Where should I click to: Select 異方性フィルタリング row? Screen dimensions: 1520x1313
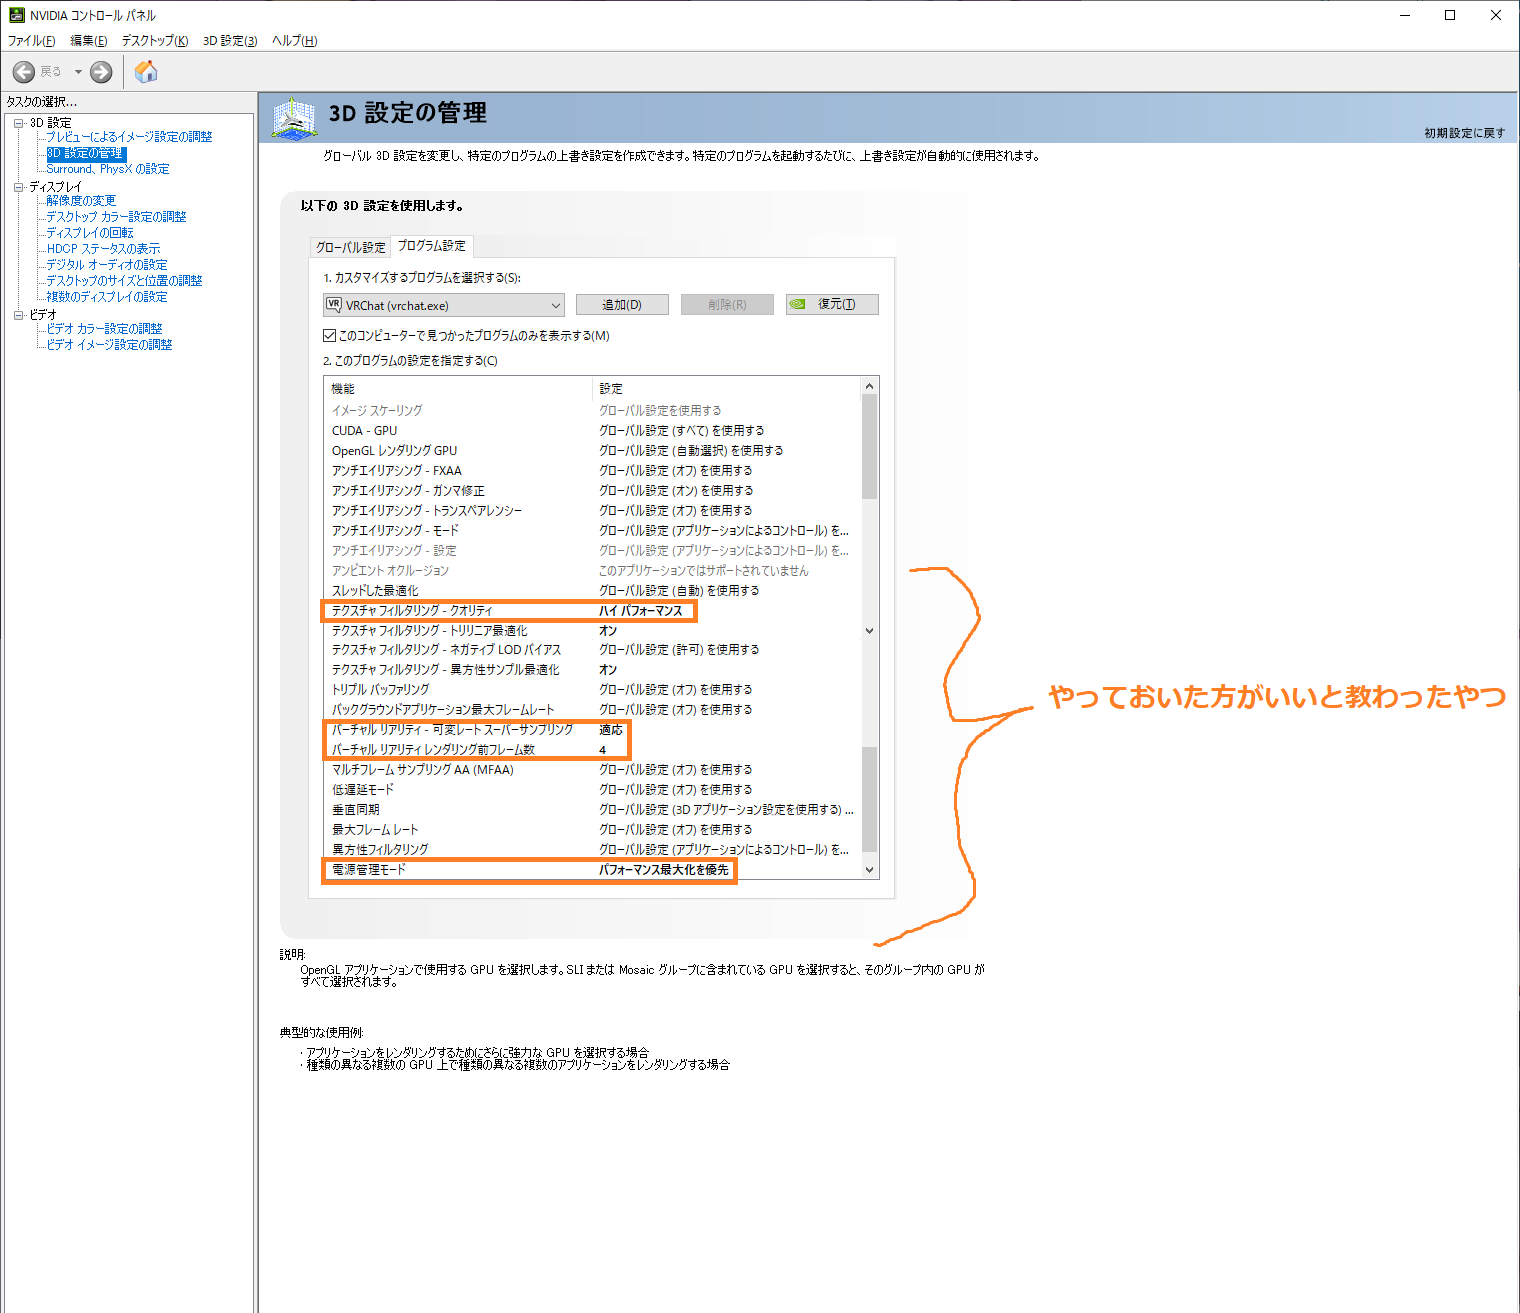[592, 850]
